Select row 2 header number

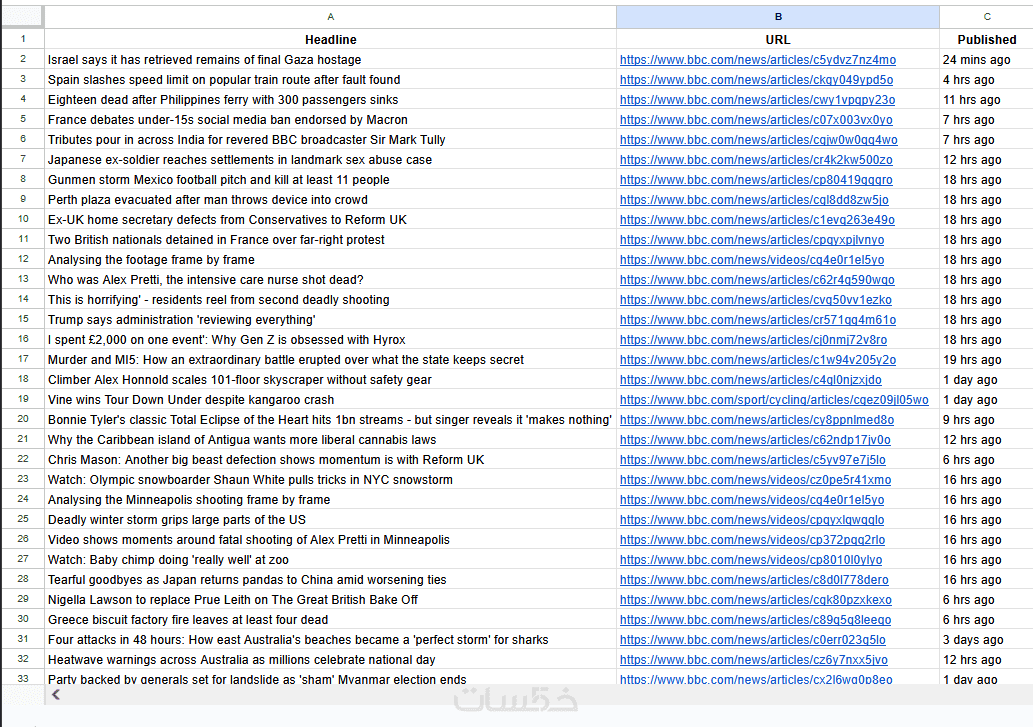click(22, 59)
